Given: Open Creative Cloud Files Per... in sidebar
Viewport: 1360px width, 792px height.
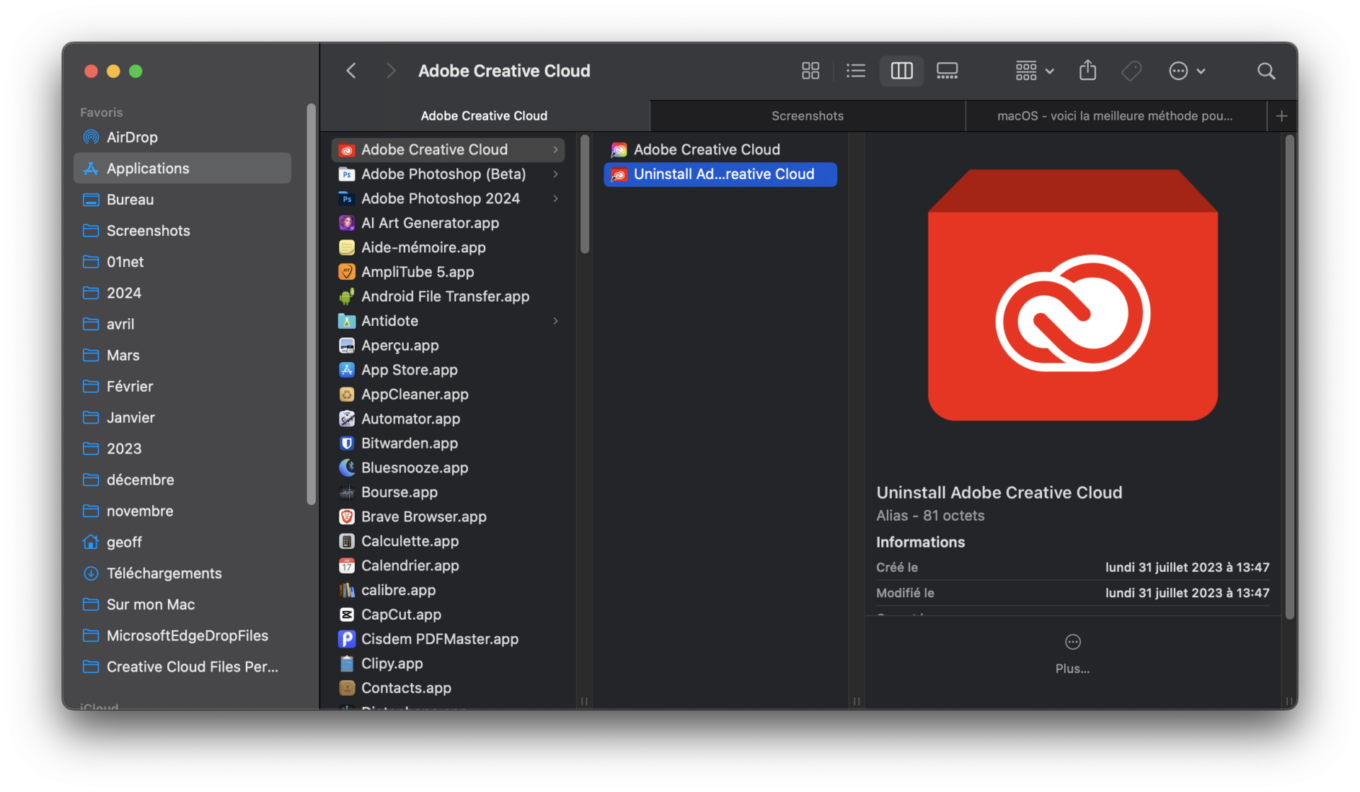Looking at the screenshot, I should pos(182,666).
